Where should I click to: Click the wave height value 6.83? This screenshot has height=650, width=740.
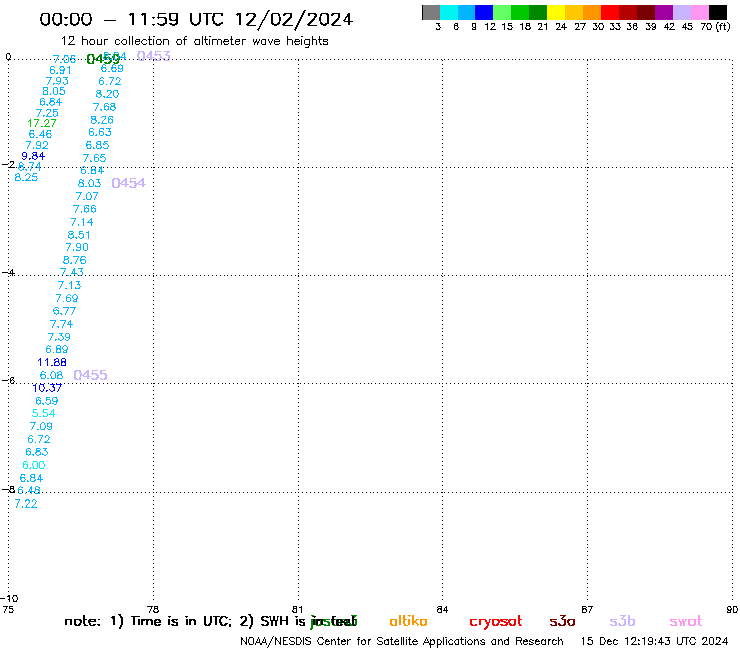[x=37, y=452]
